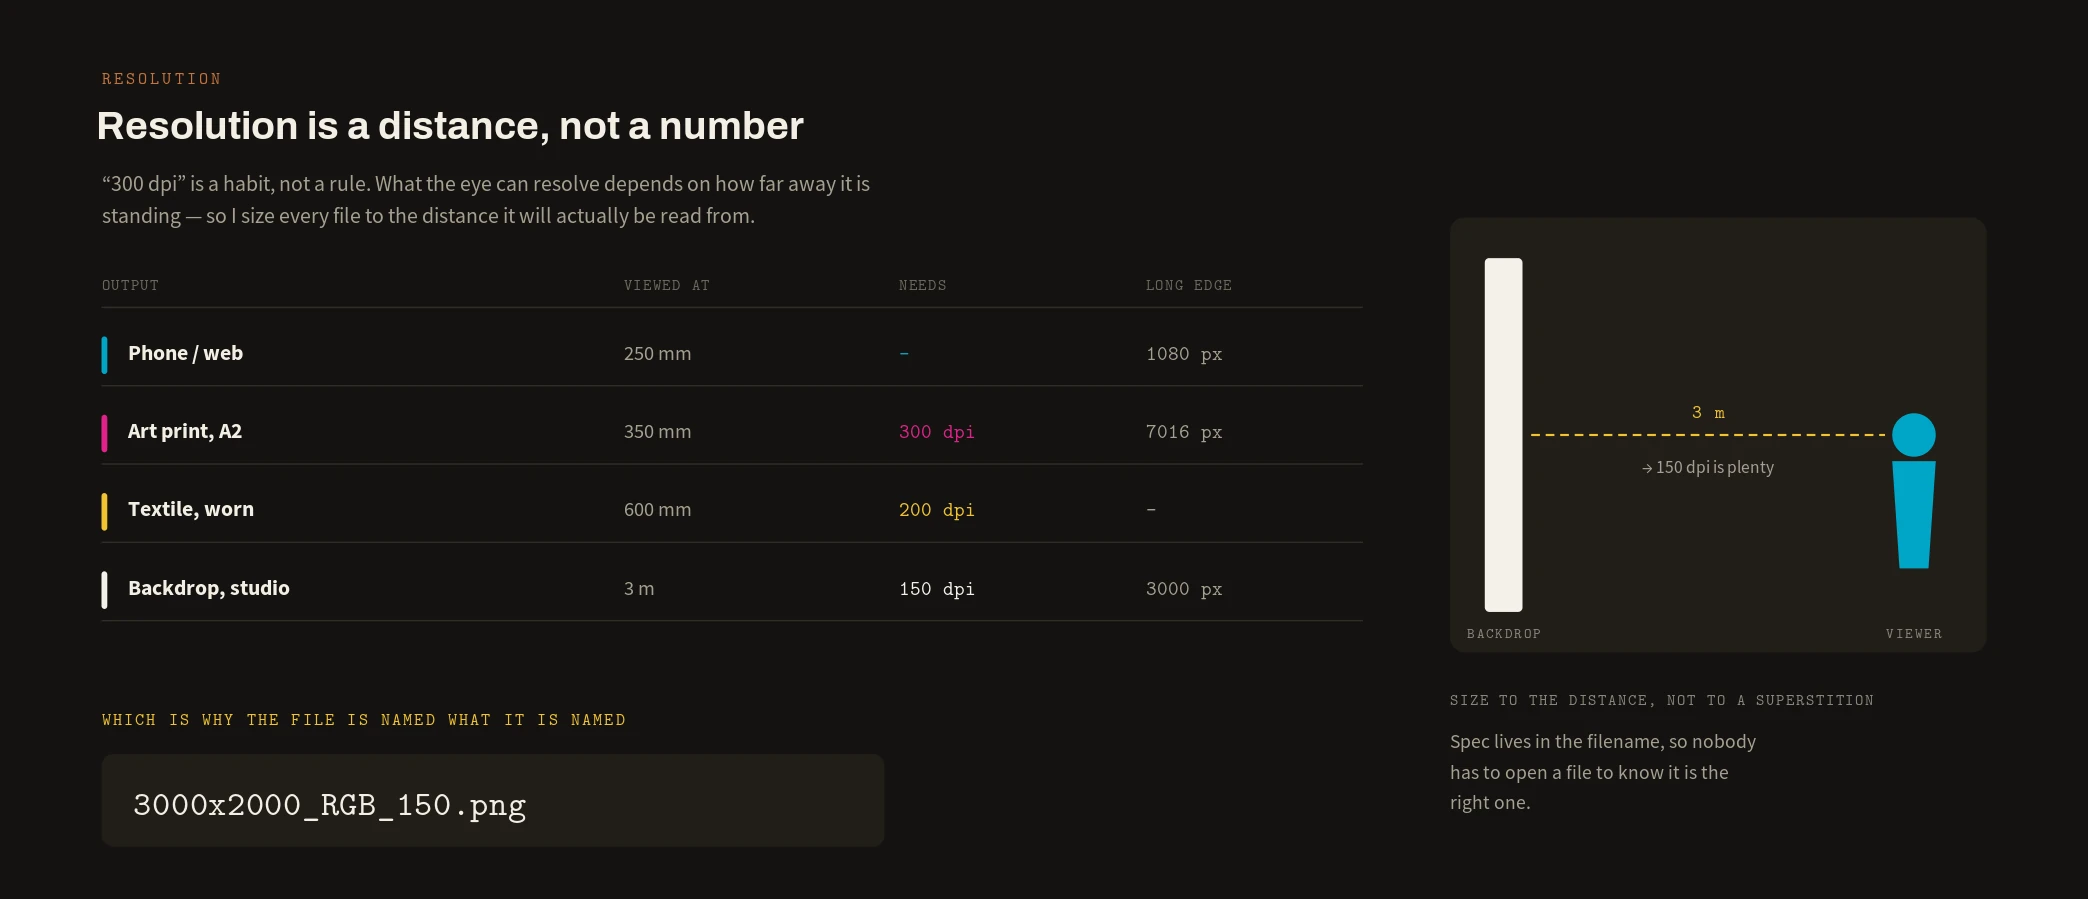
Task: Click the blue viewer body shape
Action: (x=1914, y=514)
